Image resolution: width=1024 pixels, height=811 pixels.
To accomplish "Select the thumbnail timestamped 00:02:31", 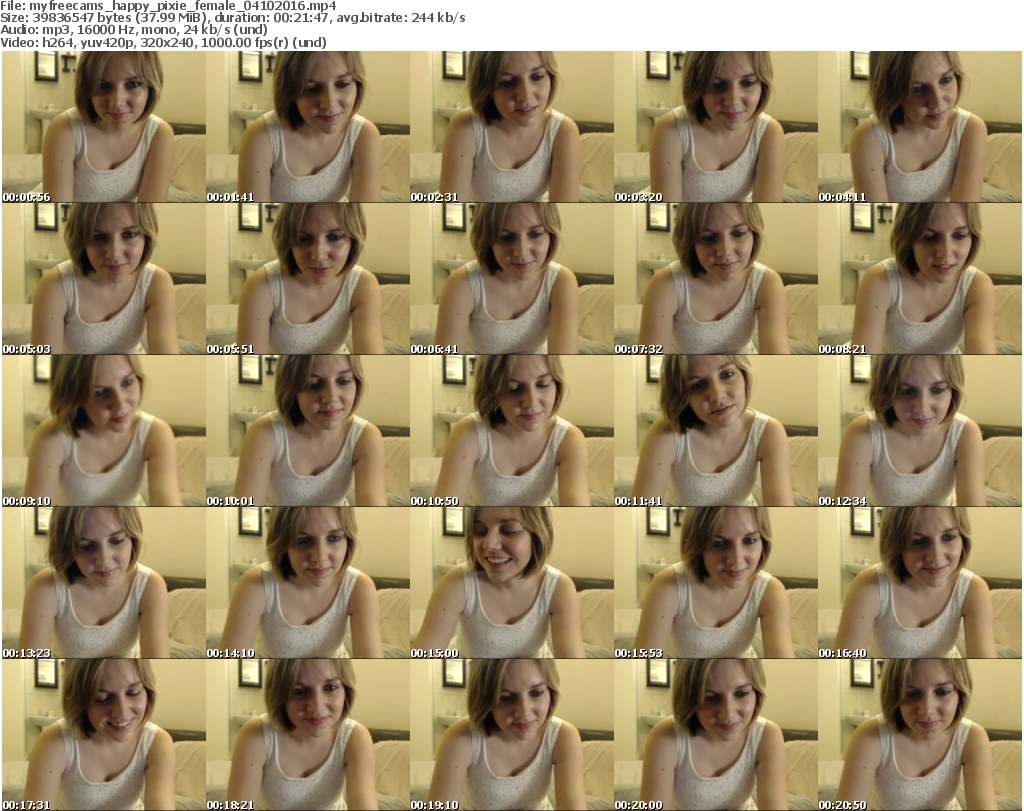I will coord(511,127).
